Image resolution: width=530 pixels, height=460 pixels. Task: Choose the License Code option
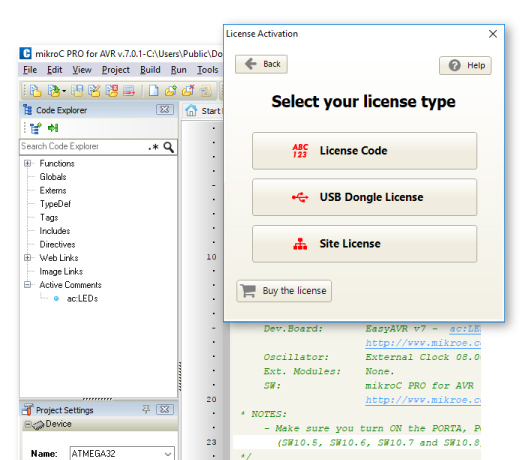pyautogui.click(x=364, y=151)
